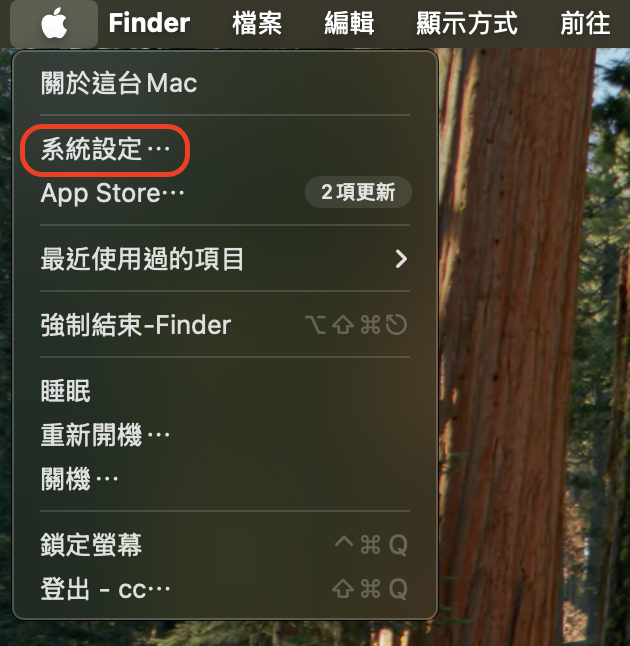Open the 顯示方式 menu
630x646 pixels.
(x=467, y=23)
